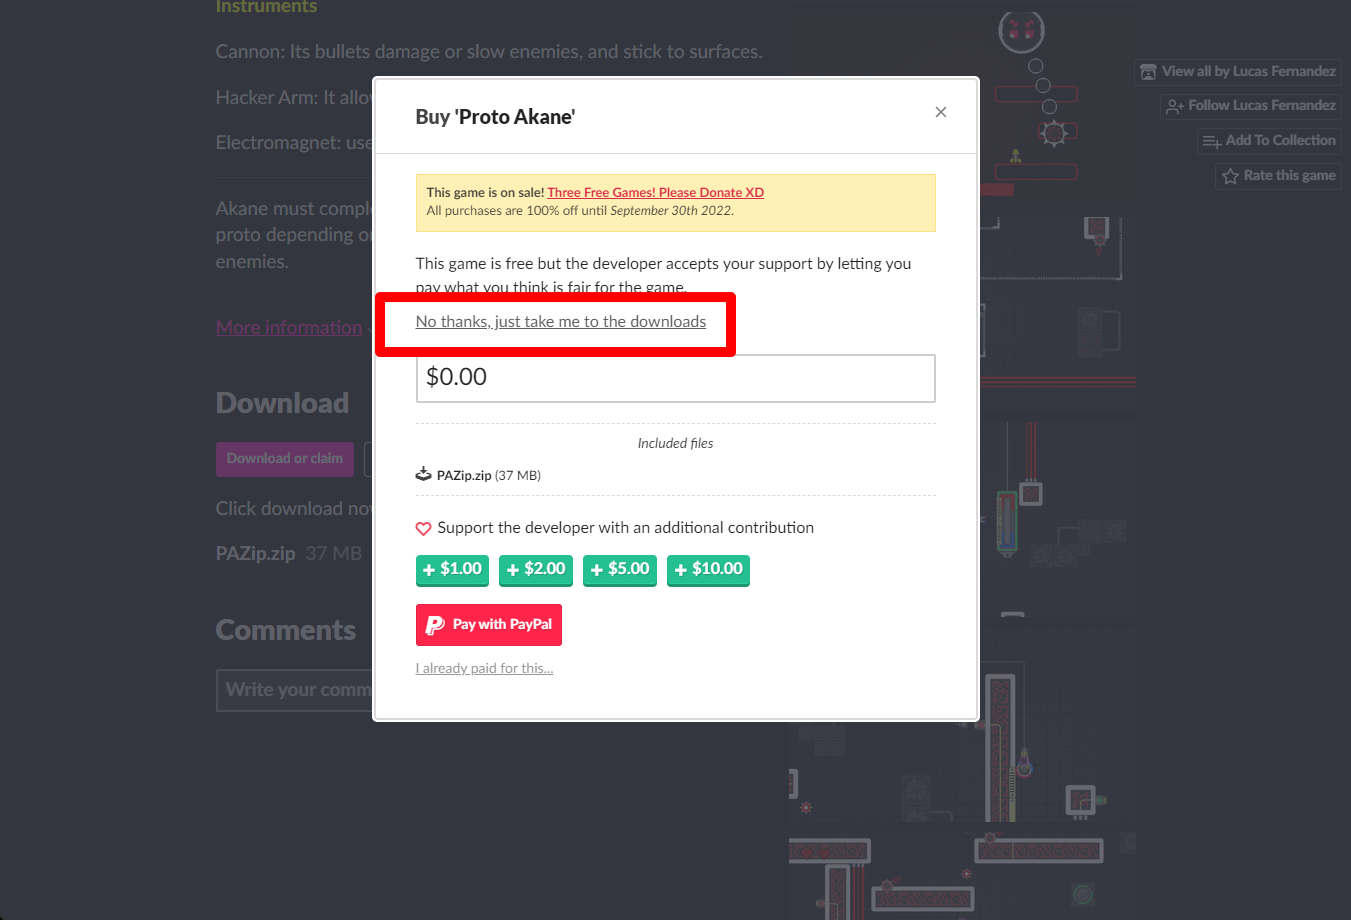Click Download or claim button on page
1351x920 pixels.
(x=285, y=459)
